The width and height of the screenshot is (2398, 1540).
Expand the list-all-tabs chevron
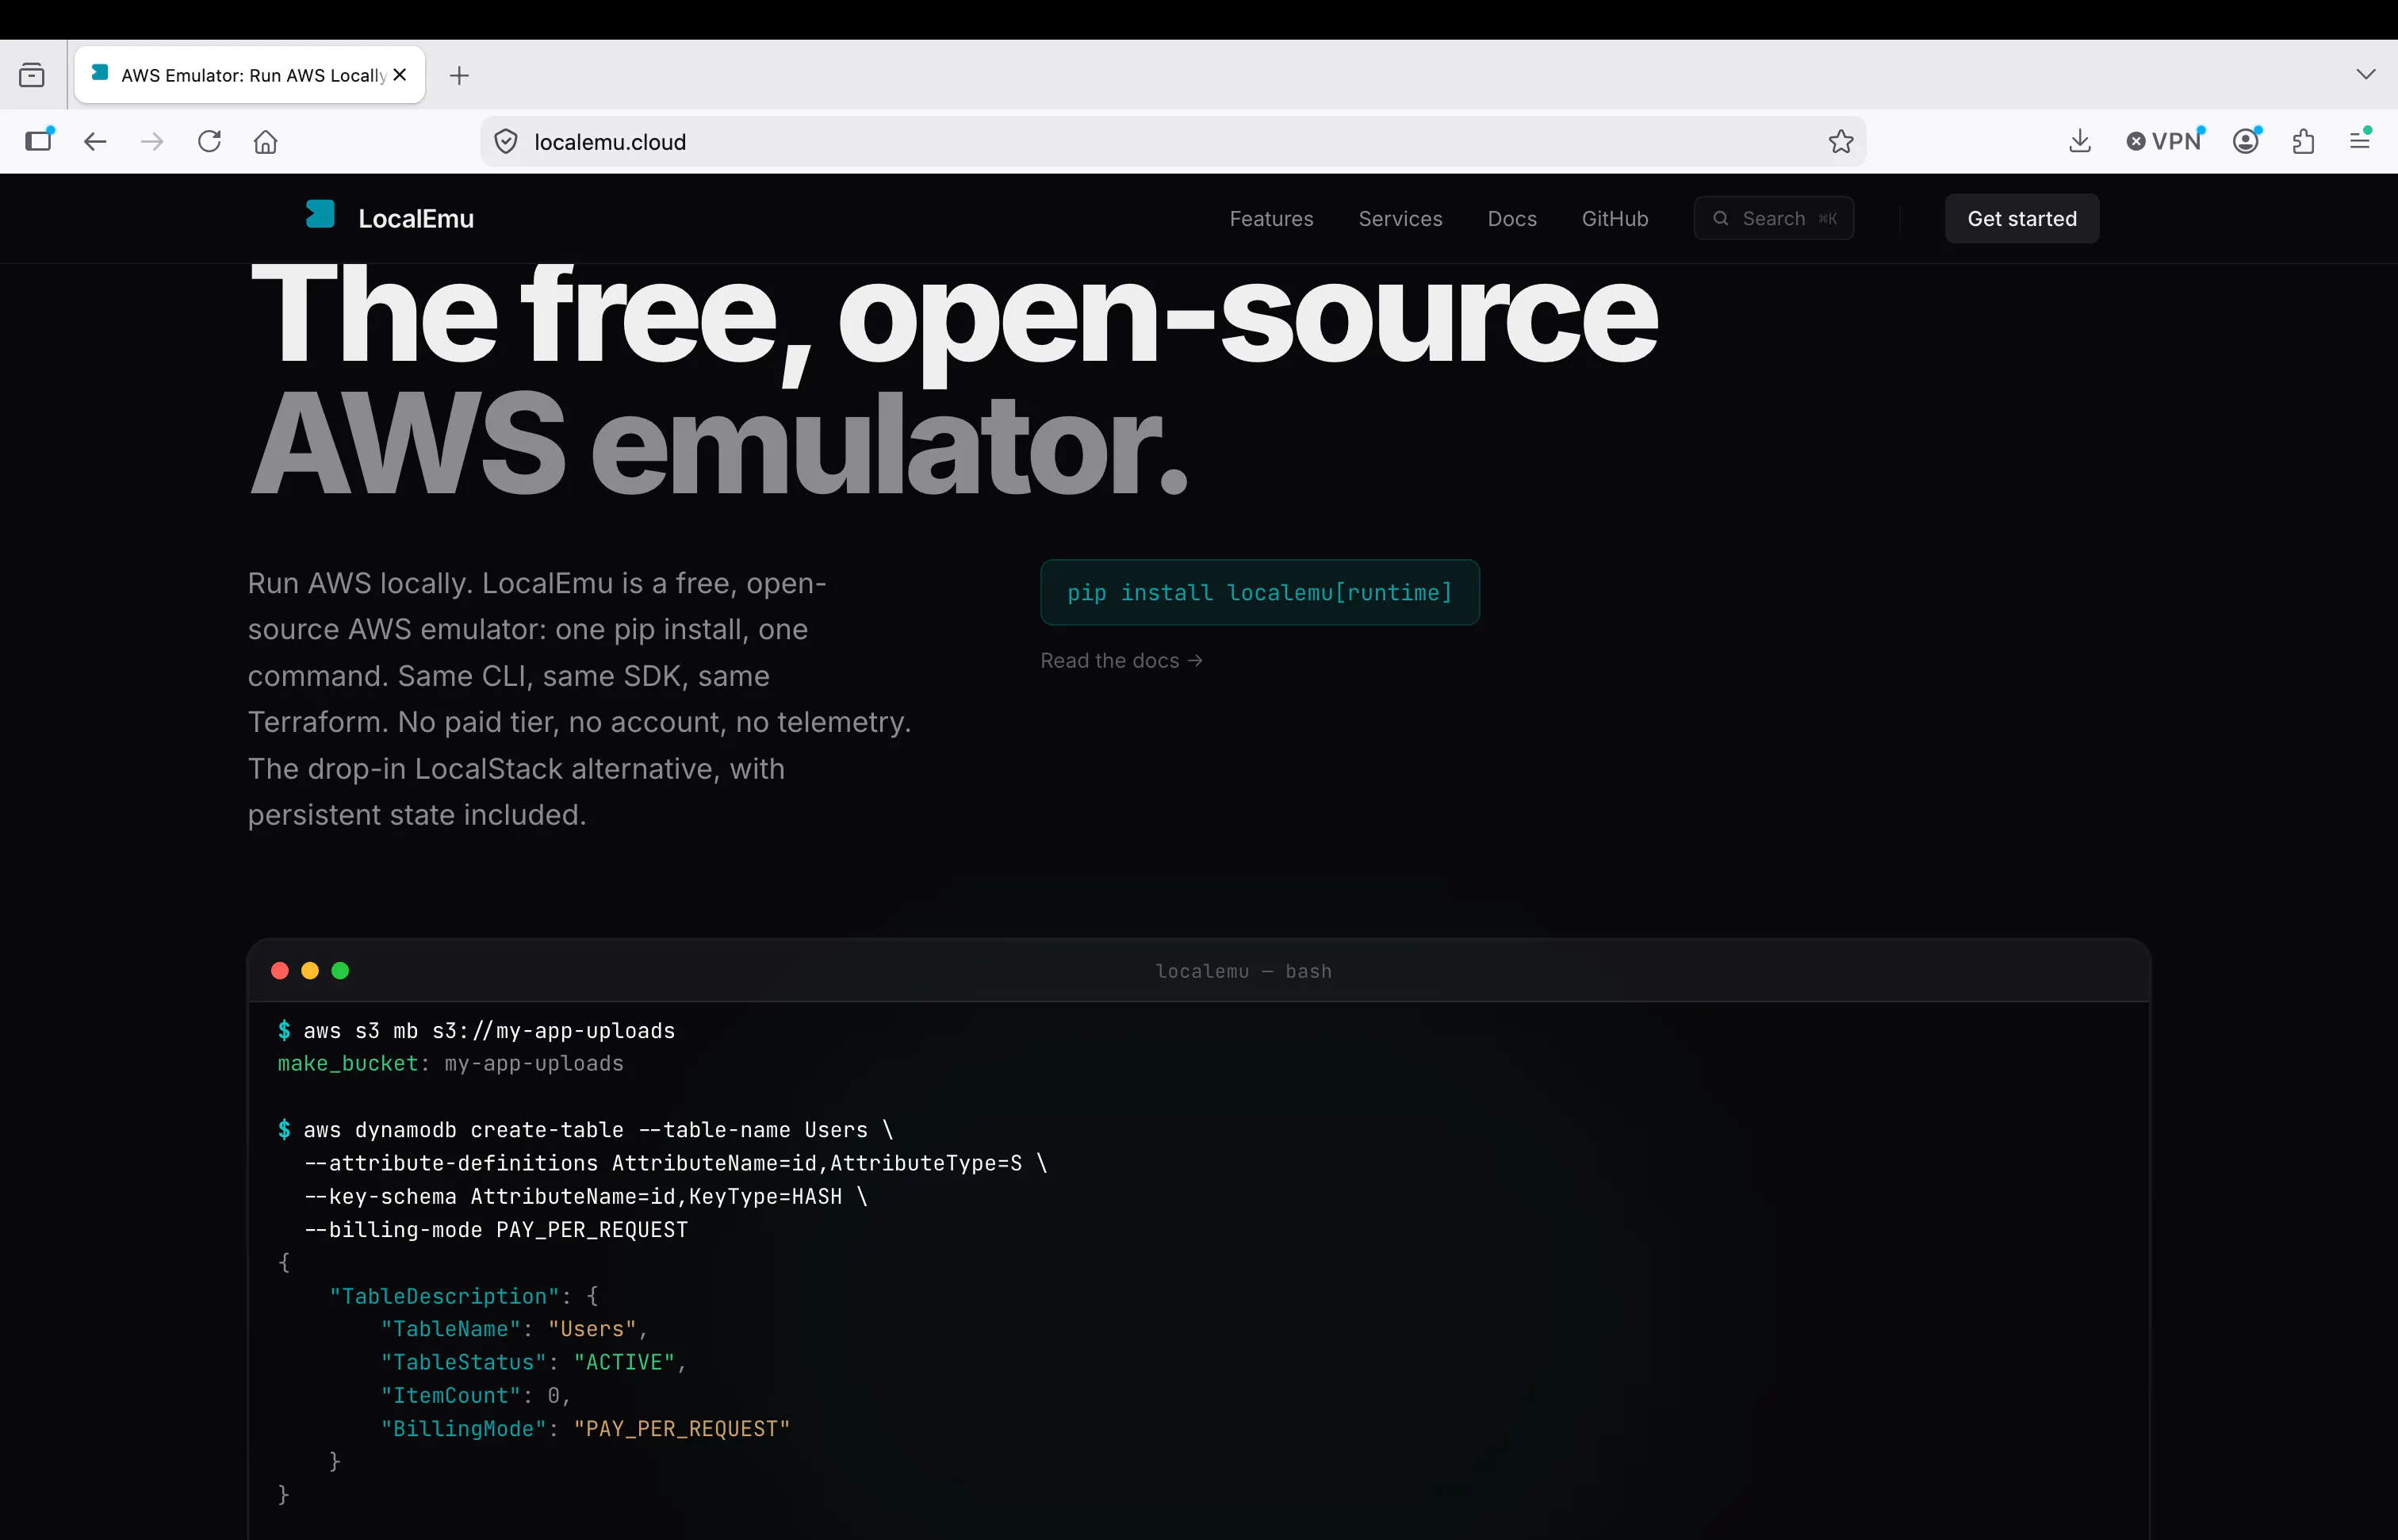(x=2365, y=74)
